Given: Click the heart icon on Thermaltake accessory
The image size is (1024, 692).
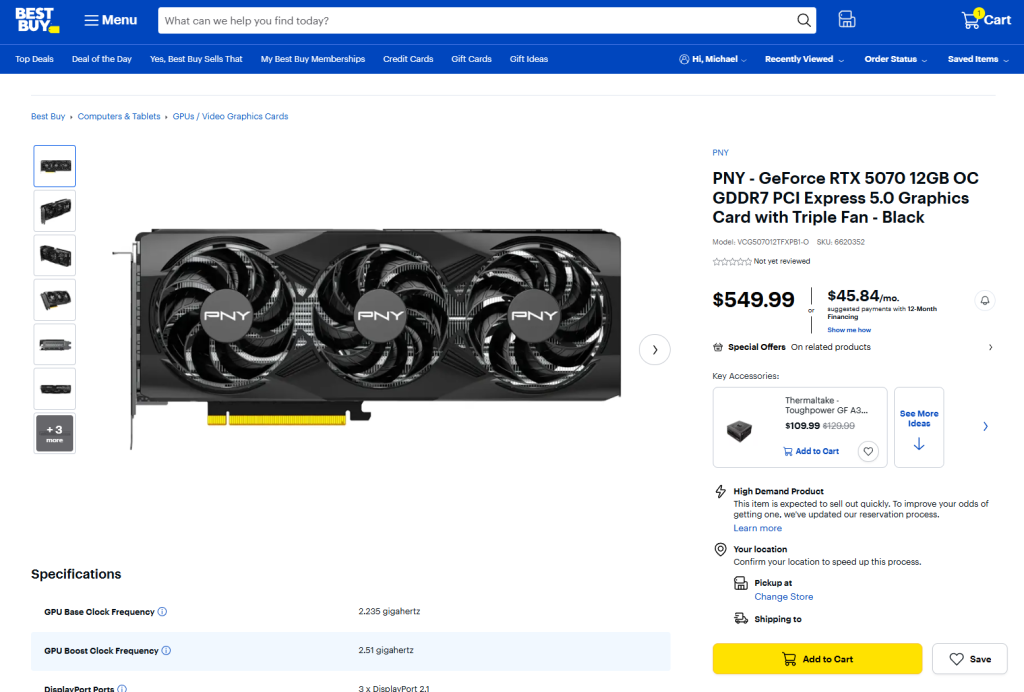Looking at the screenshot, I should point(868,451).
